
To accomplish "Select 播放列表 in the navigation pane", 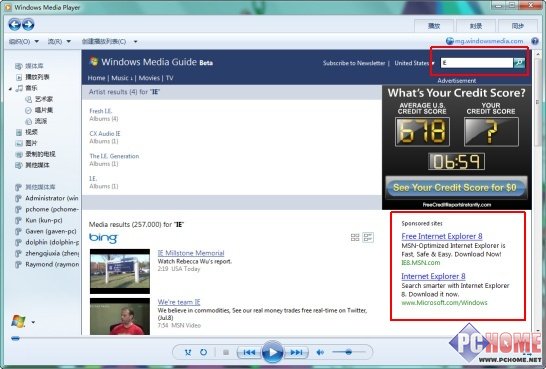I will click(x=37, y=77).
